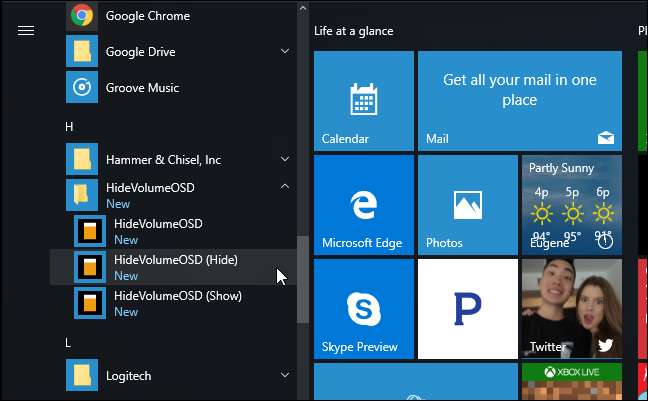Collapse the HideVolumeOSD folder
The image size is (648, 401).
coord(285,187)
